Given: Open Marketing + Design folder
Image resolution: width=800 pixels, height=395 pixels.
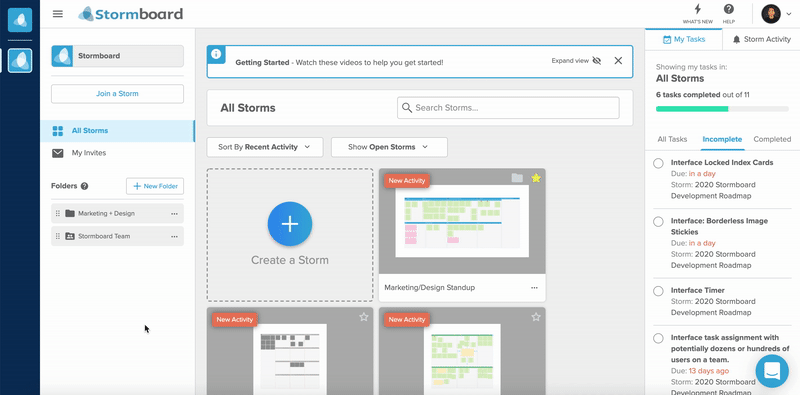Looking at the screenshot, I should click(117, 213).
